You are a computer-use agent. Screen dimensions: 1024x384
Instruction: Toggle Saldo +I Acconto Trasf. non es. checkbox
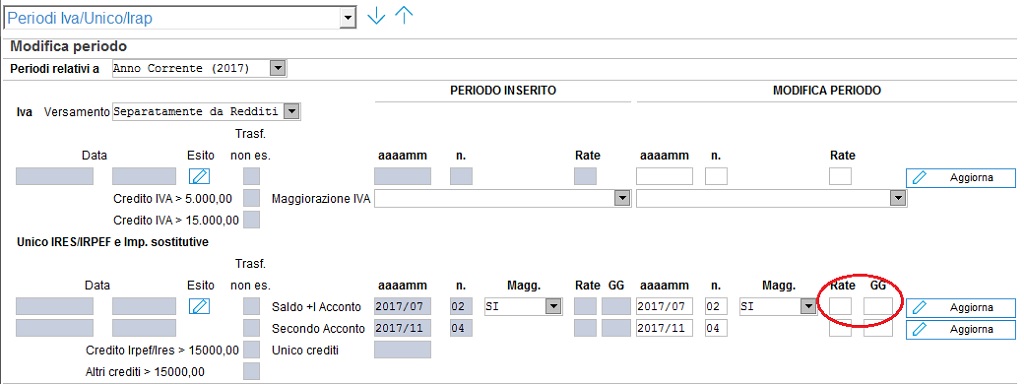251,306
